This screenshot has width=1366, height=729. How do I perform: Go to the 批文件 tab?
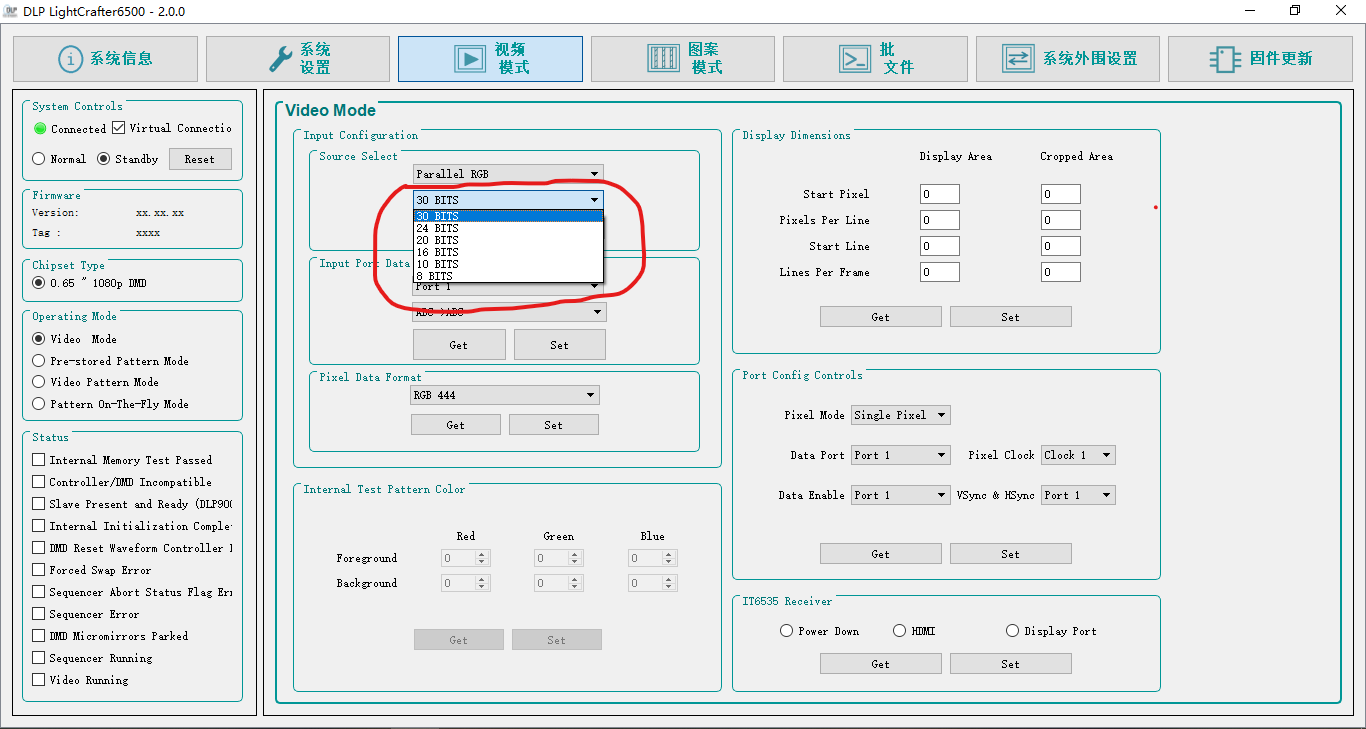pos(875,59)
